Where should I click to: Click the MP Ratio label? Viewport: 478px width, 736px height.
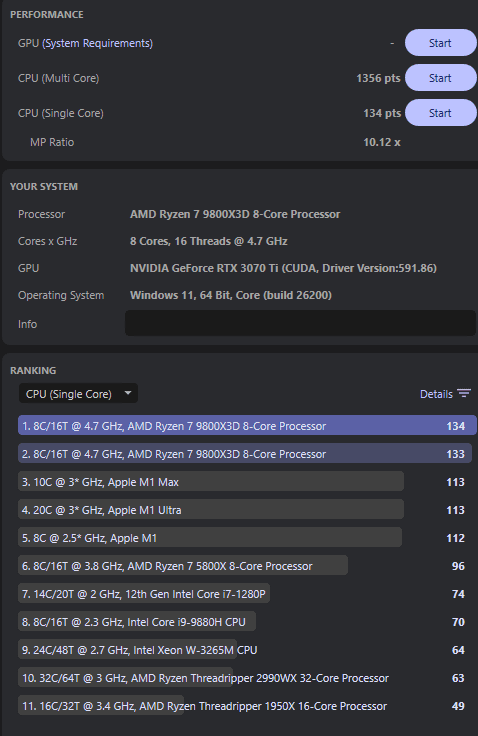tap(52, 142)
